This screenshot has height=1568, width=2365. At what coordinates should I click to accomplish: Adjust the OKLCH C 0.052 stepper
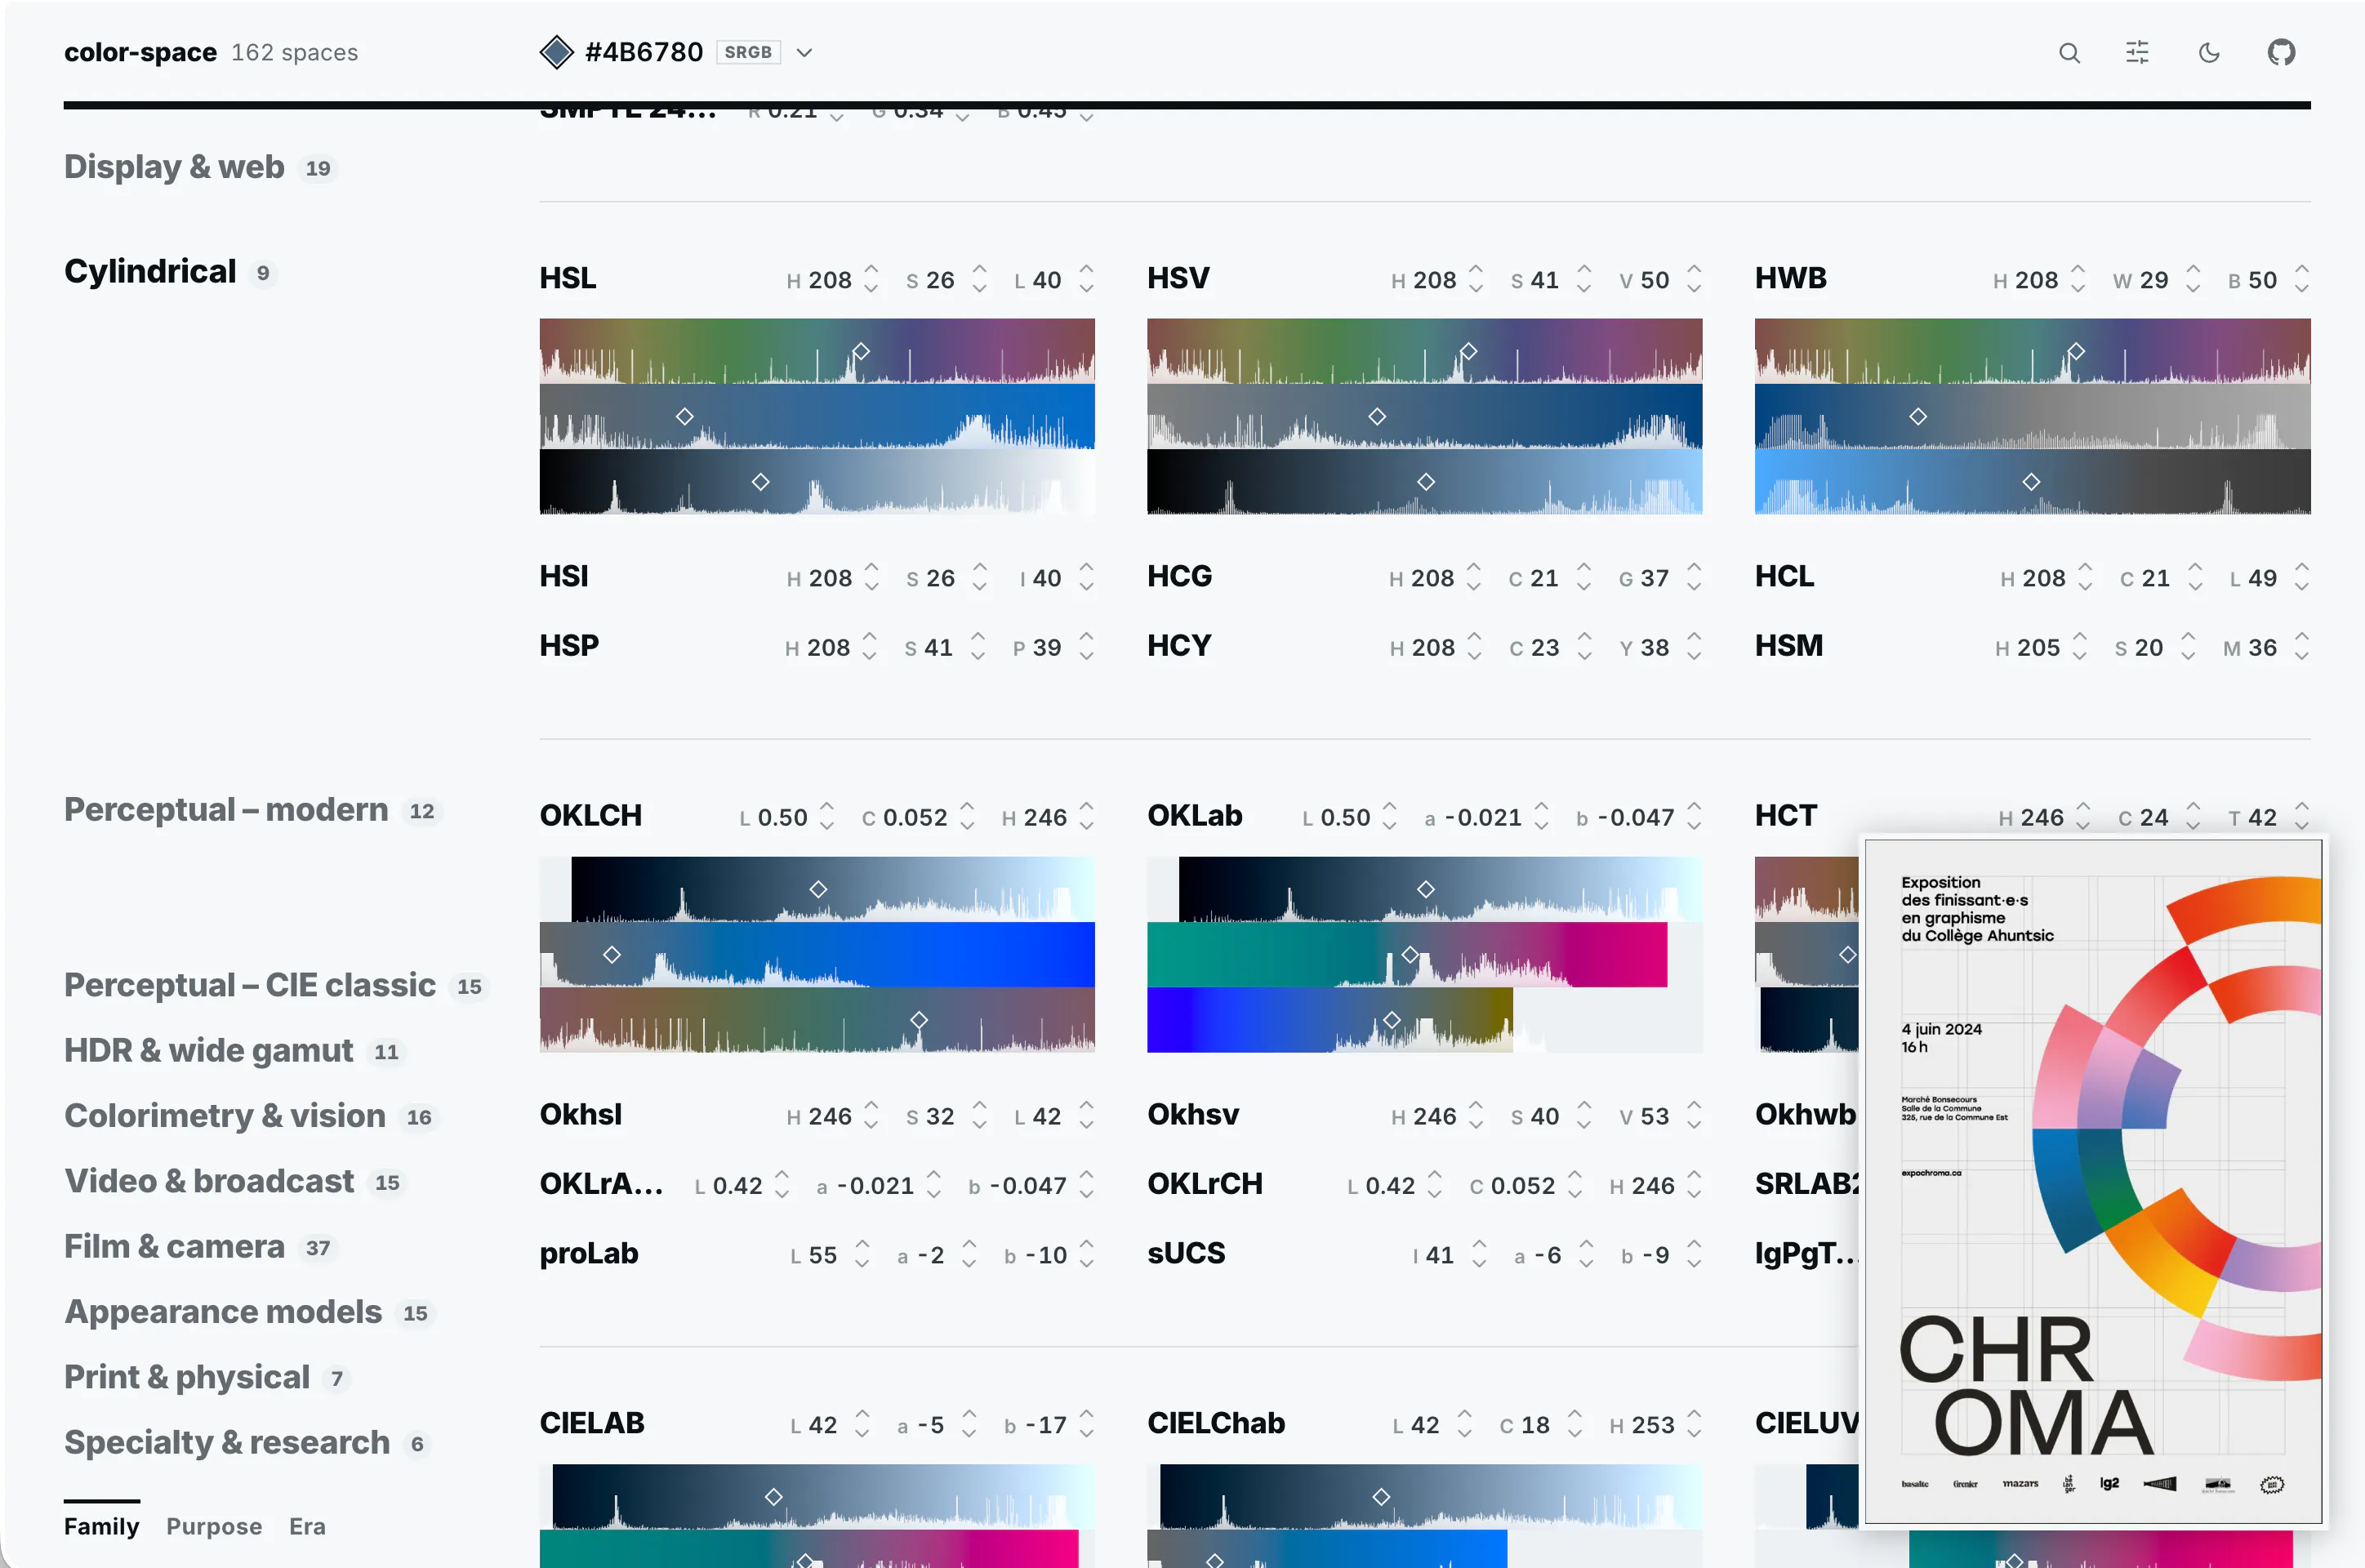pos(967,818)
